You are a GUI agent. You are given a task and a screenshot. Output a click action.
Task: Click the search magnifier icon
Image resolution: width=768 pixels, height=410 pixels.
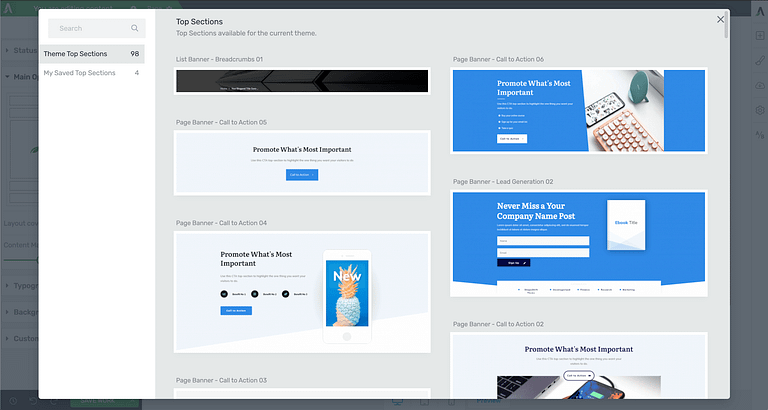click(135, 29)
